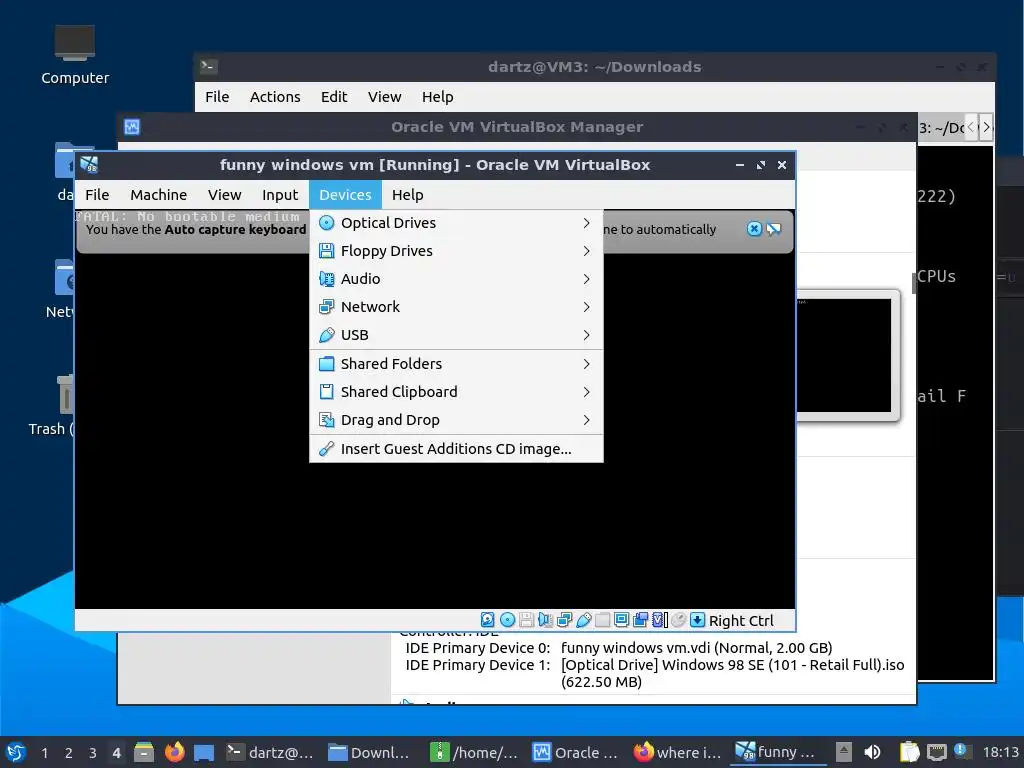Viewport: 1024px width, 768px height.
Task: Open the Lubuntu start menu
Action: (16, 752)
